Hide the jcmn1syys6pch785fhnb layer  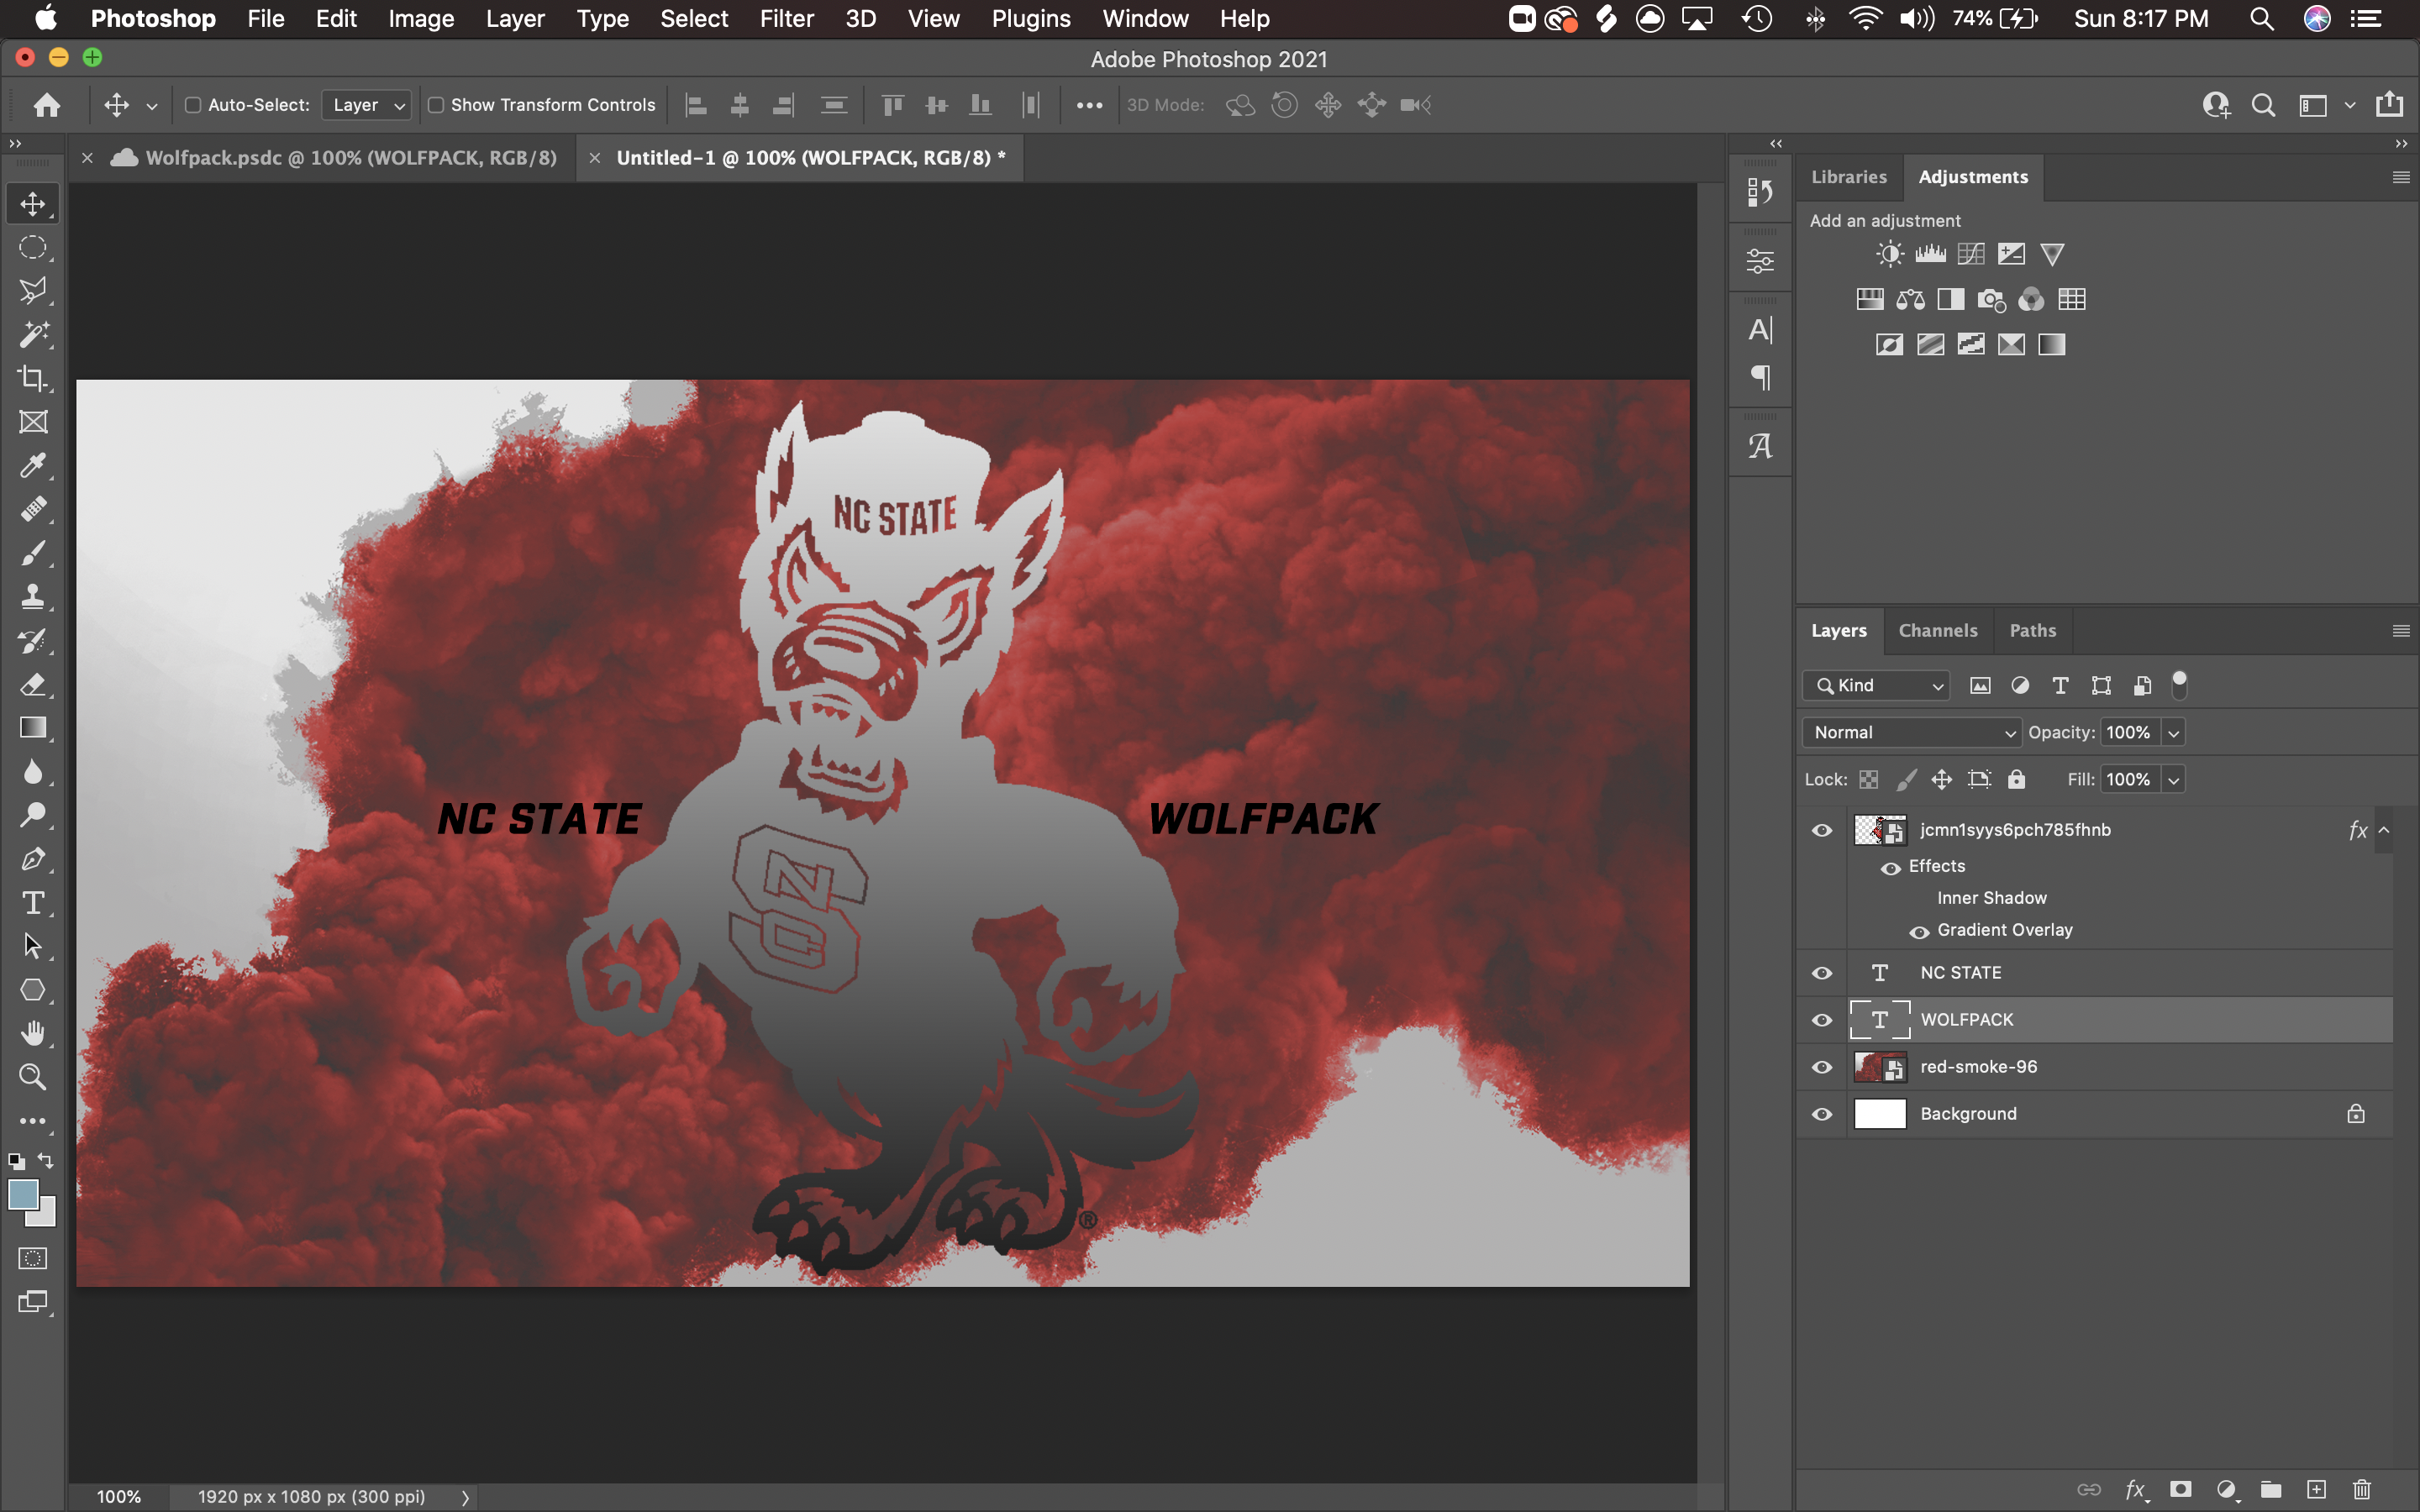(x=1822, y=830)
